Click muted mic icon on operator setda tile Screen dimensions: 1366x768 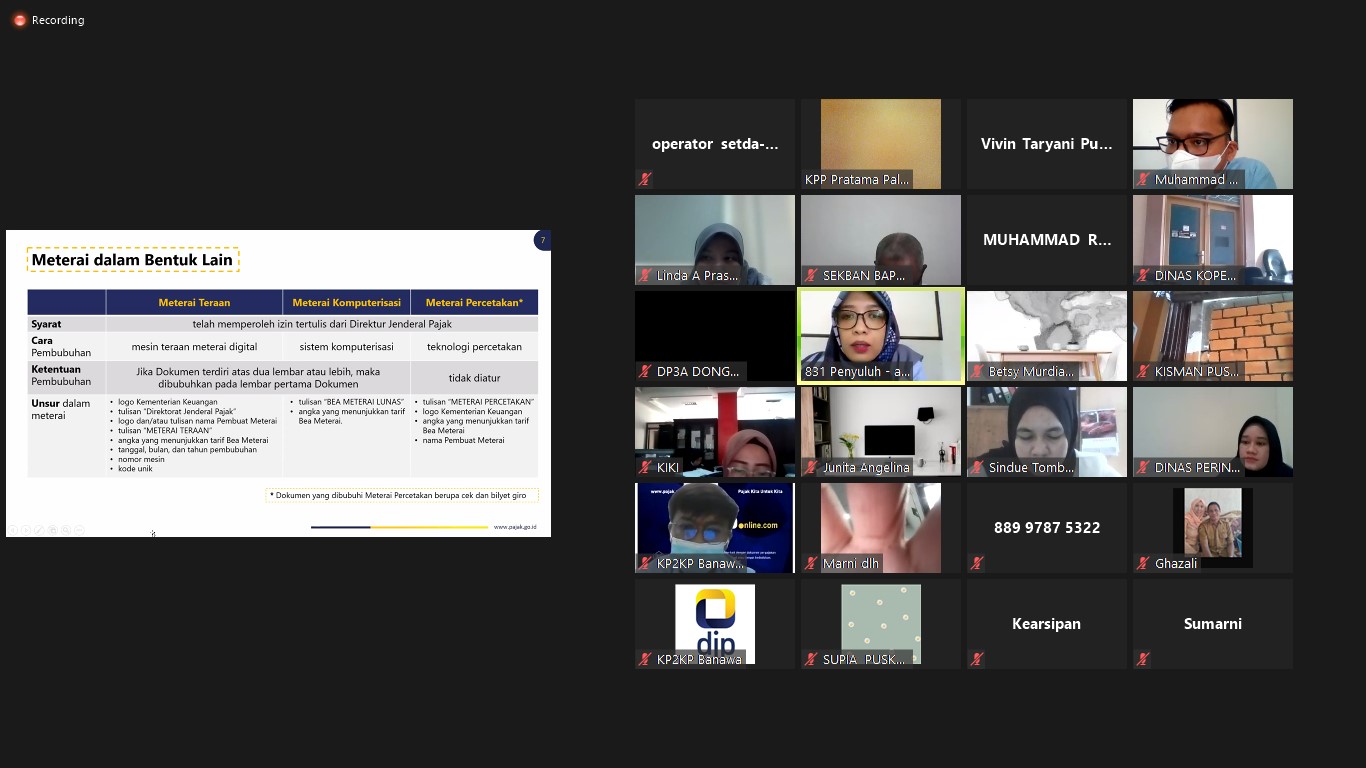tap(646, 180)
